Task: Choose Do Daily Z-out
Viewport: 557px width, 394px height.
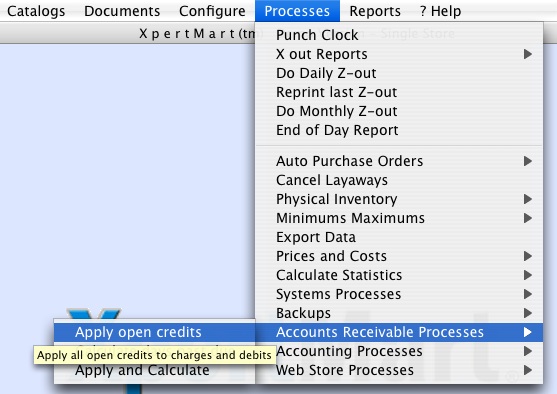Action: pos(399,73)
